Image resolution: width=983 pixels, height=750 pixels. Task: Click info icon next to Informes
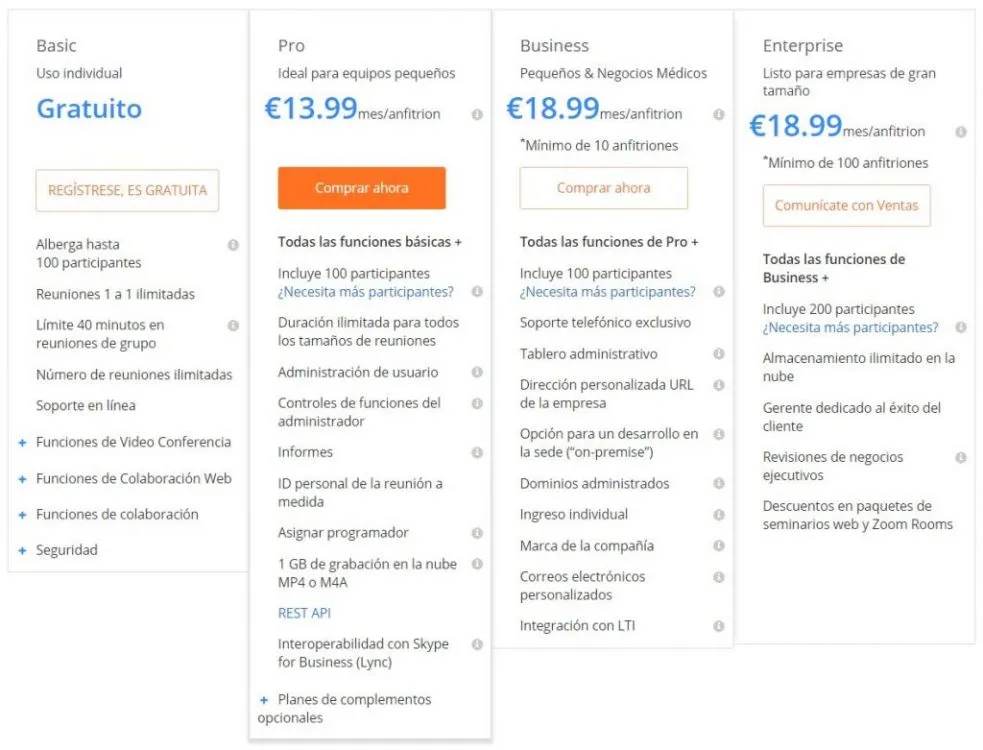477,452
